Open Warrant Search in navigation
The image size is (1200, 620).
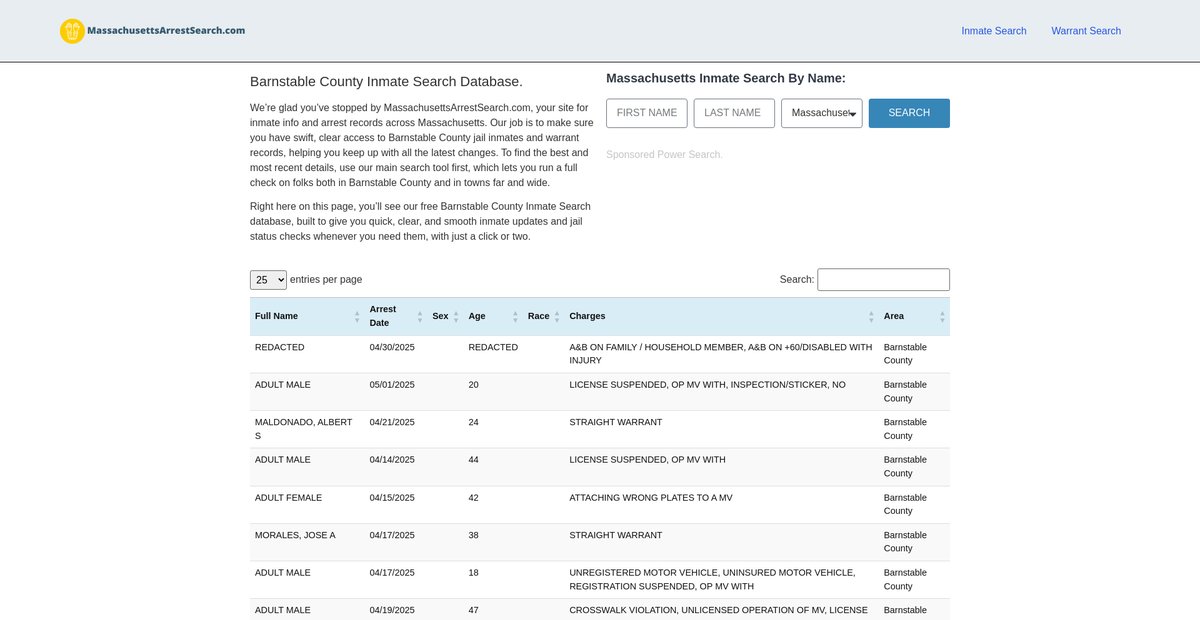click(1085, 31)
